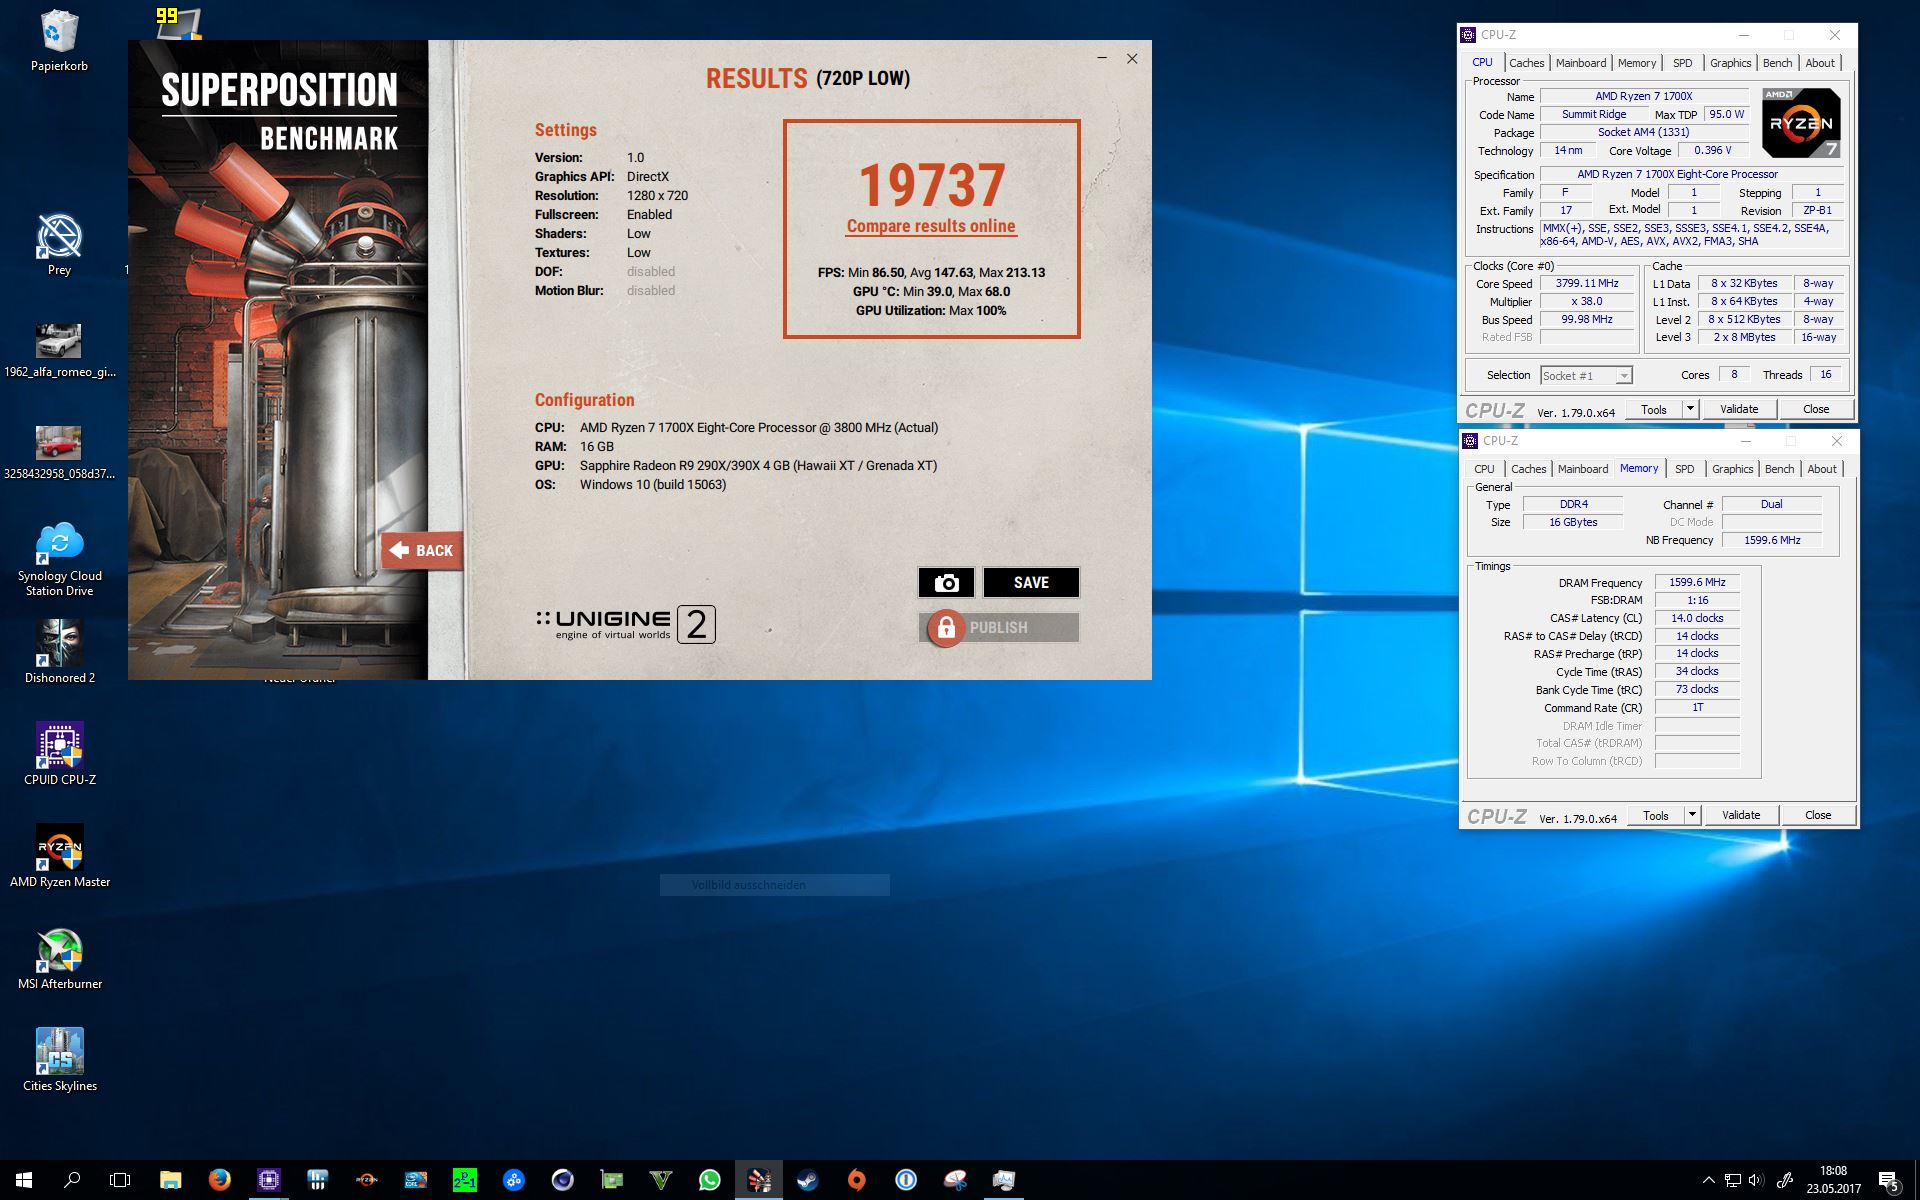Open CPUID CPU-Z desktop shortcut
Image resolution: width=1920 pixels, height=1200 pixels.
pyautogui.click(x=60, y=746)
